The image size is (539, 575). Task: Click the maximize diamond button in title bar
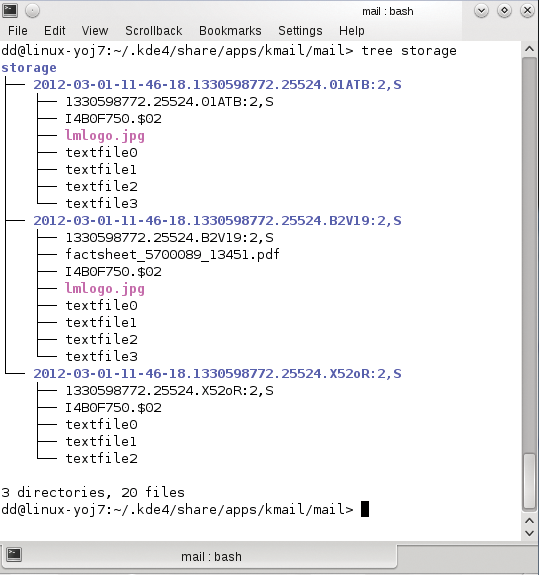click(x=504, y=11)
